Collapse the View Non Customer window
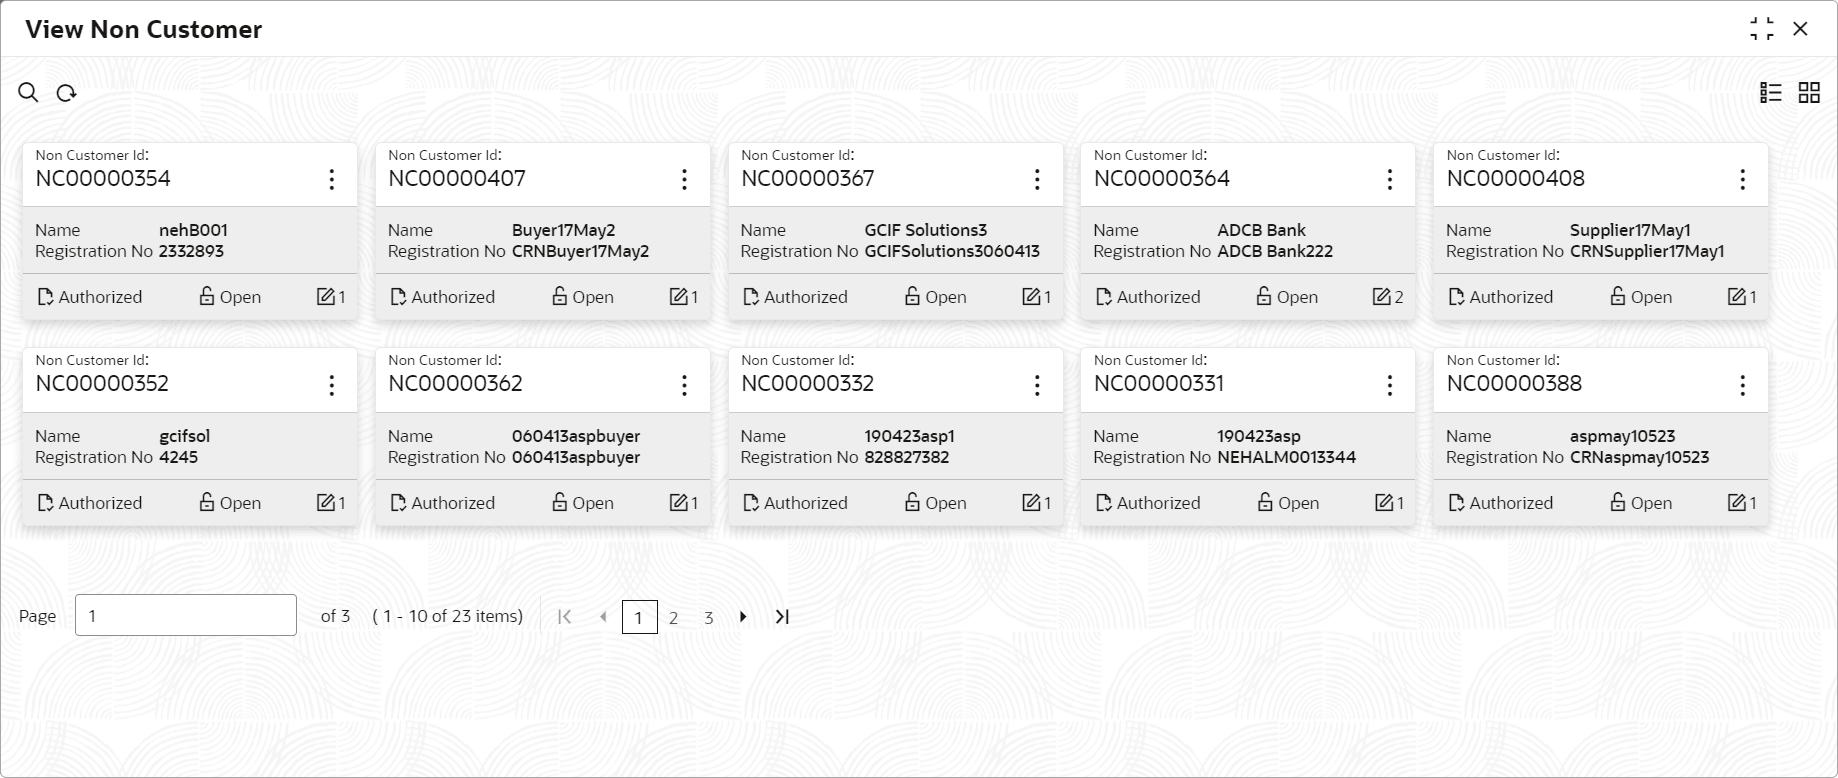This screenshot has height=778, width=1838. coord(1762,29)
